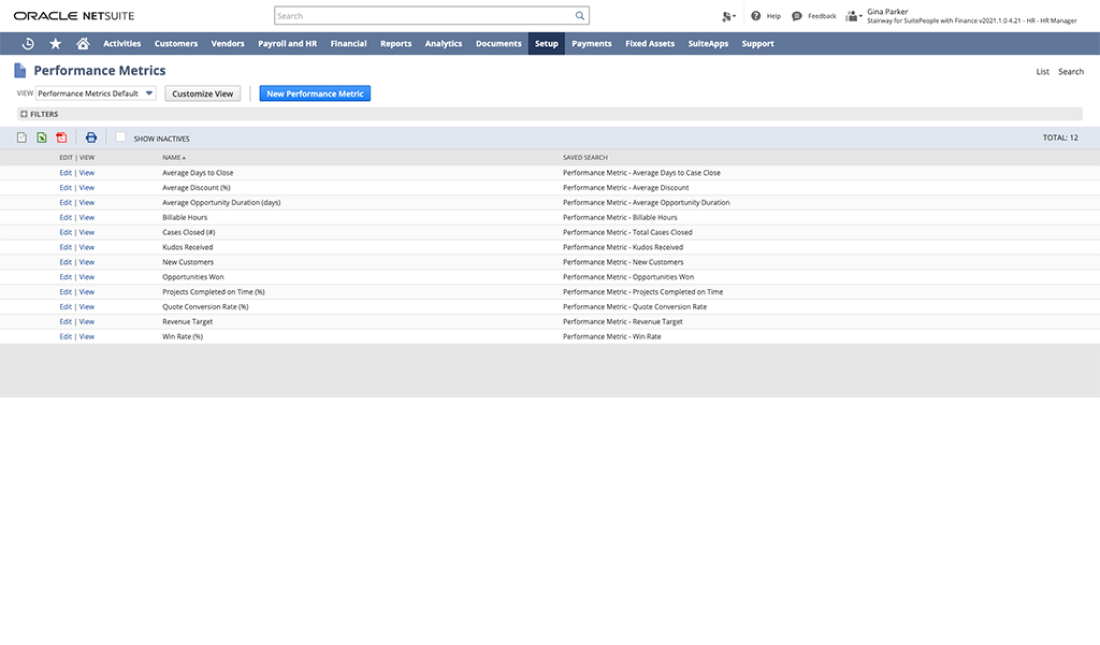Sort the list by the Name column header
1100x645 pixels.
click(x=173, y=157)
